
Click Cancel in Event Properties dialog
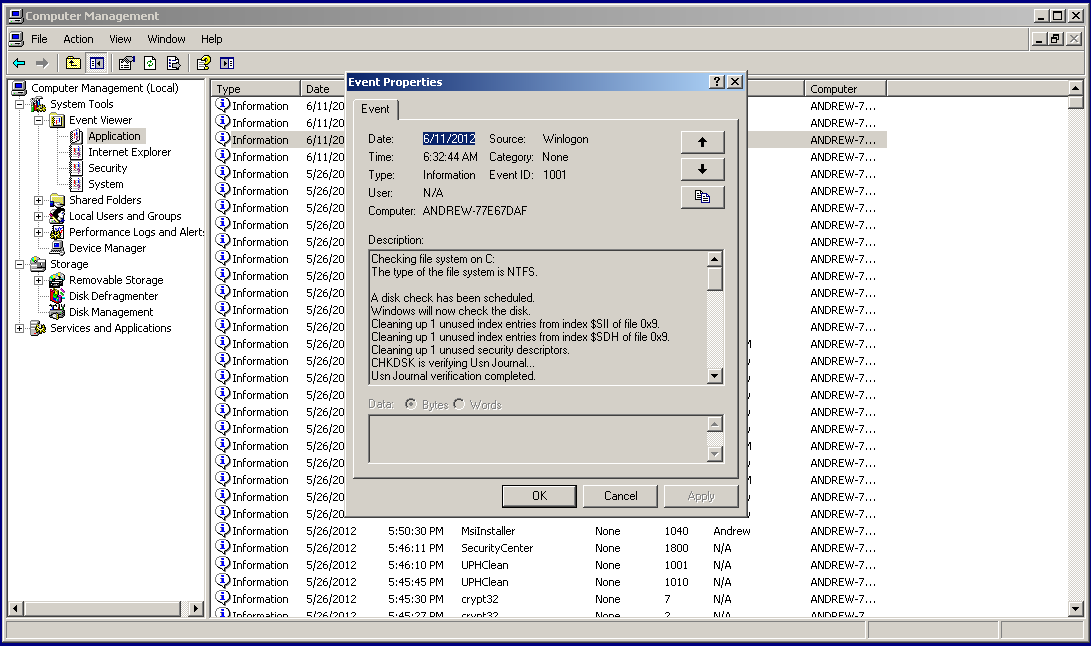pyautogui.click(x=620, y=496)
